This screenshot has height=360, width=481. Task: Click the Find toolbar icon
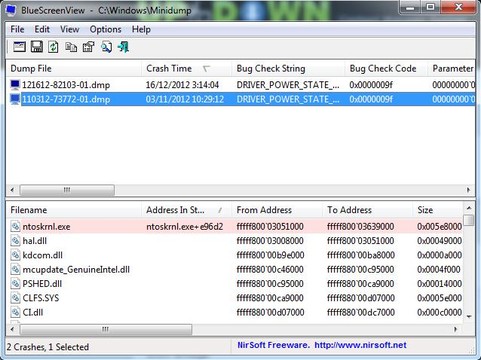point(106,47)
